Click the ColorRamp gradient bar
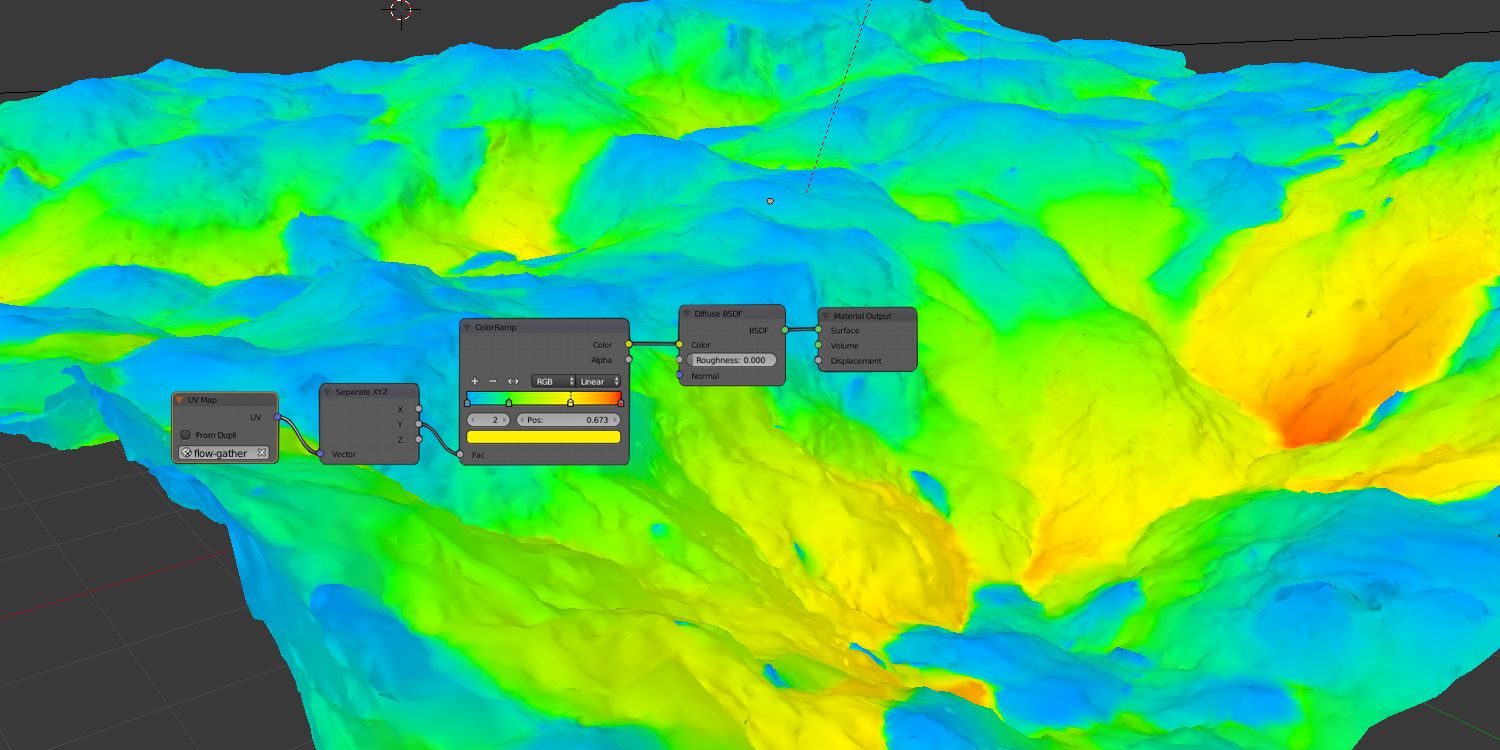 coord(544,398)
